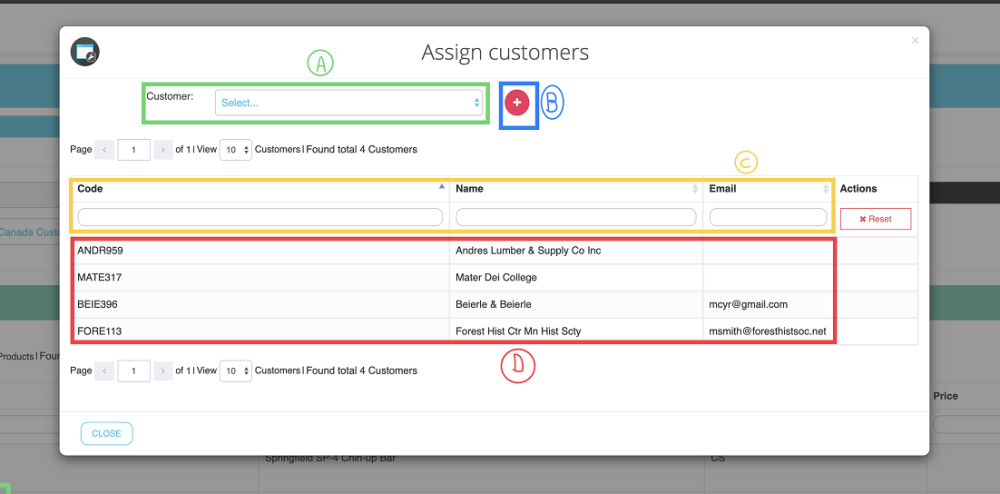Click the msmith@foresthistsoc.net email cell
This screenshot has width=1000, height=494.
768,331
